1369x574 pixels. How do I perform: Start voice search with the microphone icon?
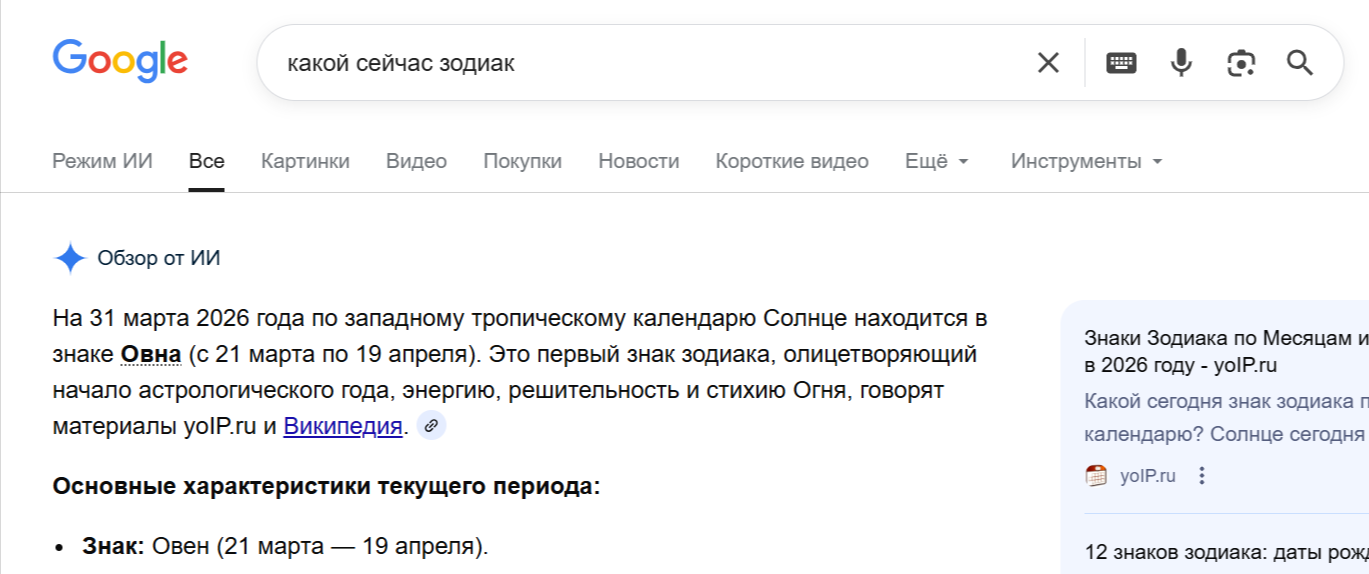pos(1181,63)
